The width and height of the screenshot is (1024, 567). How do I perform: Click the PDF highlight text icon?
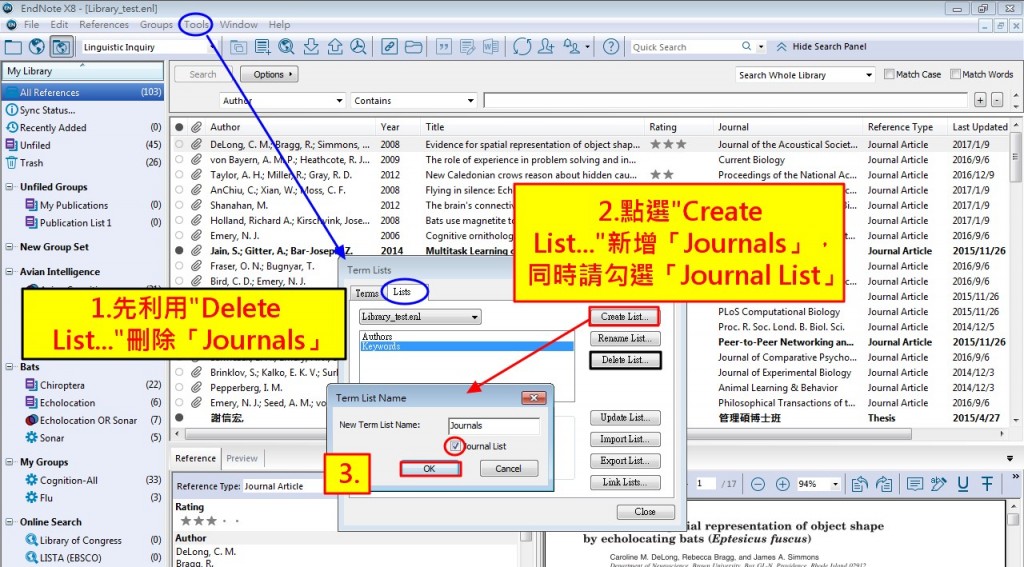(938, 484)
